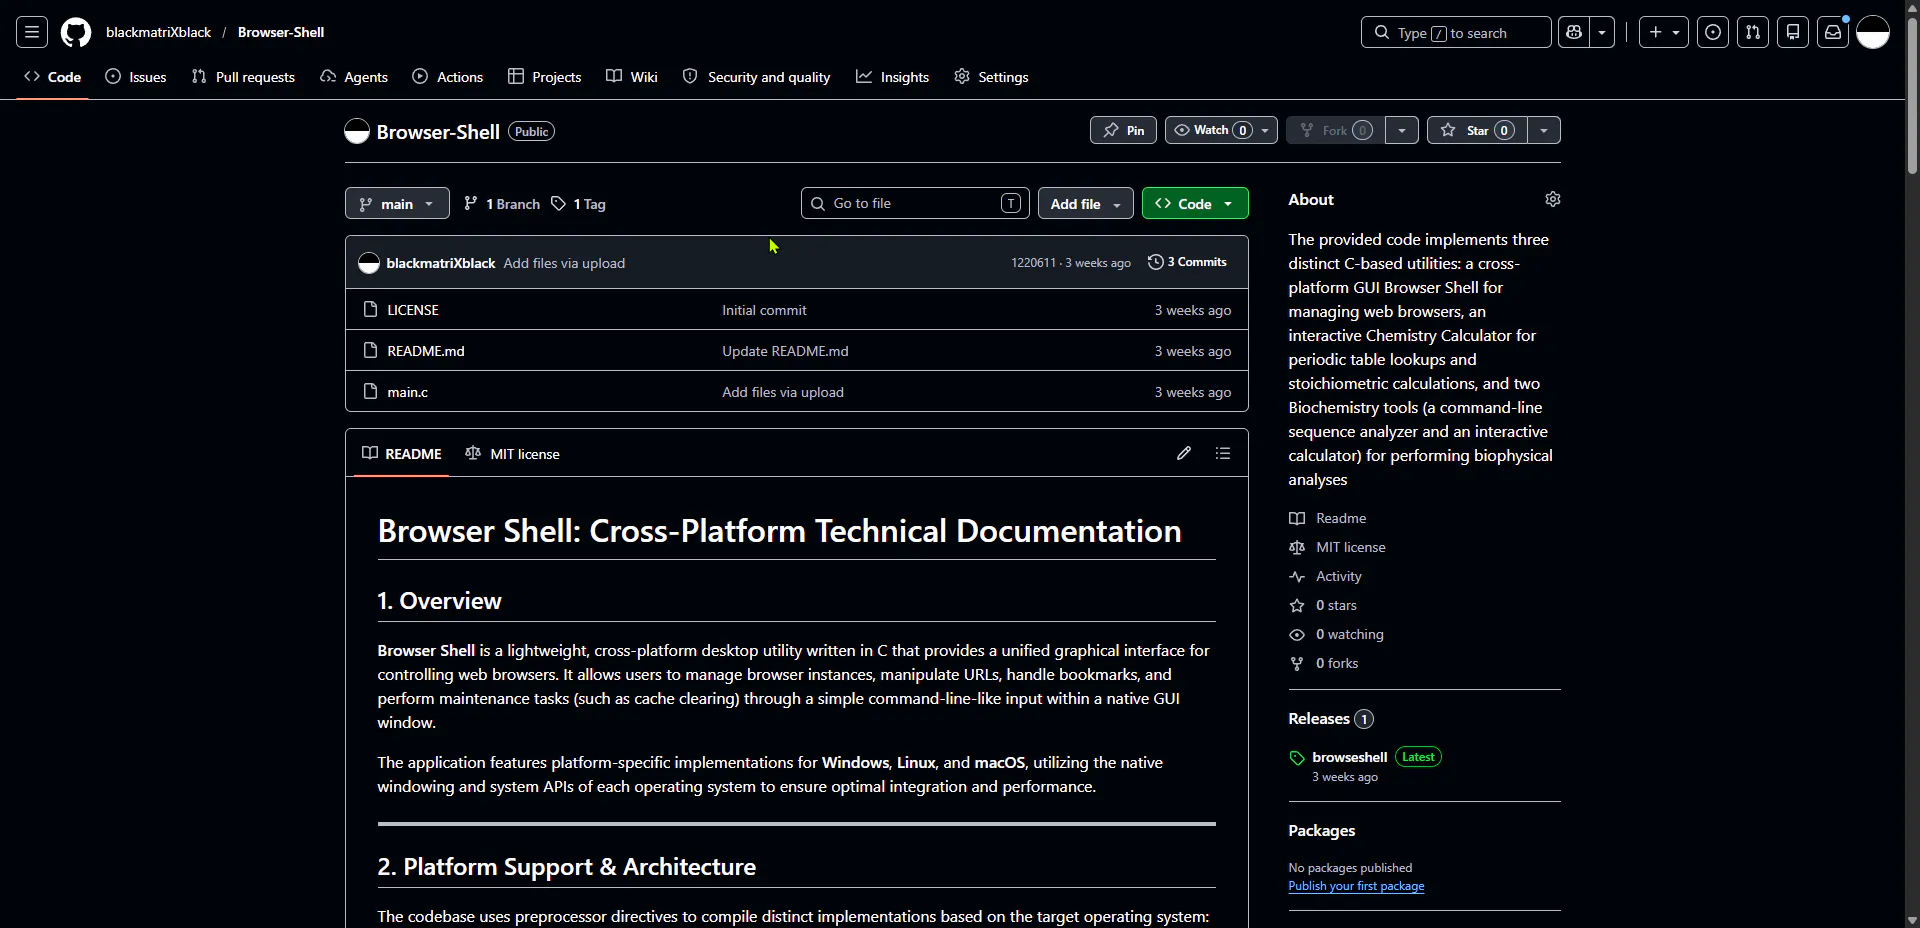This screenshot has width=1920, height=928.
Task: Open the blackmatriXblack owner breadcrumb link
Action: [x=158, y=32]
